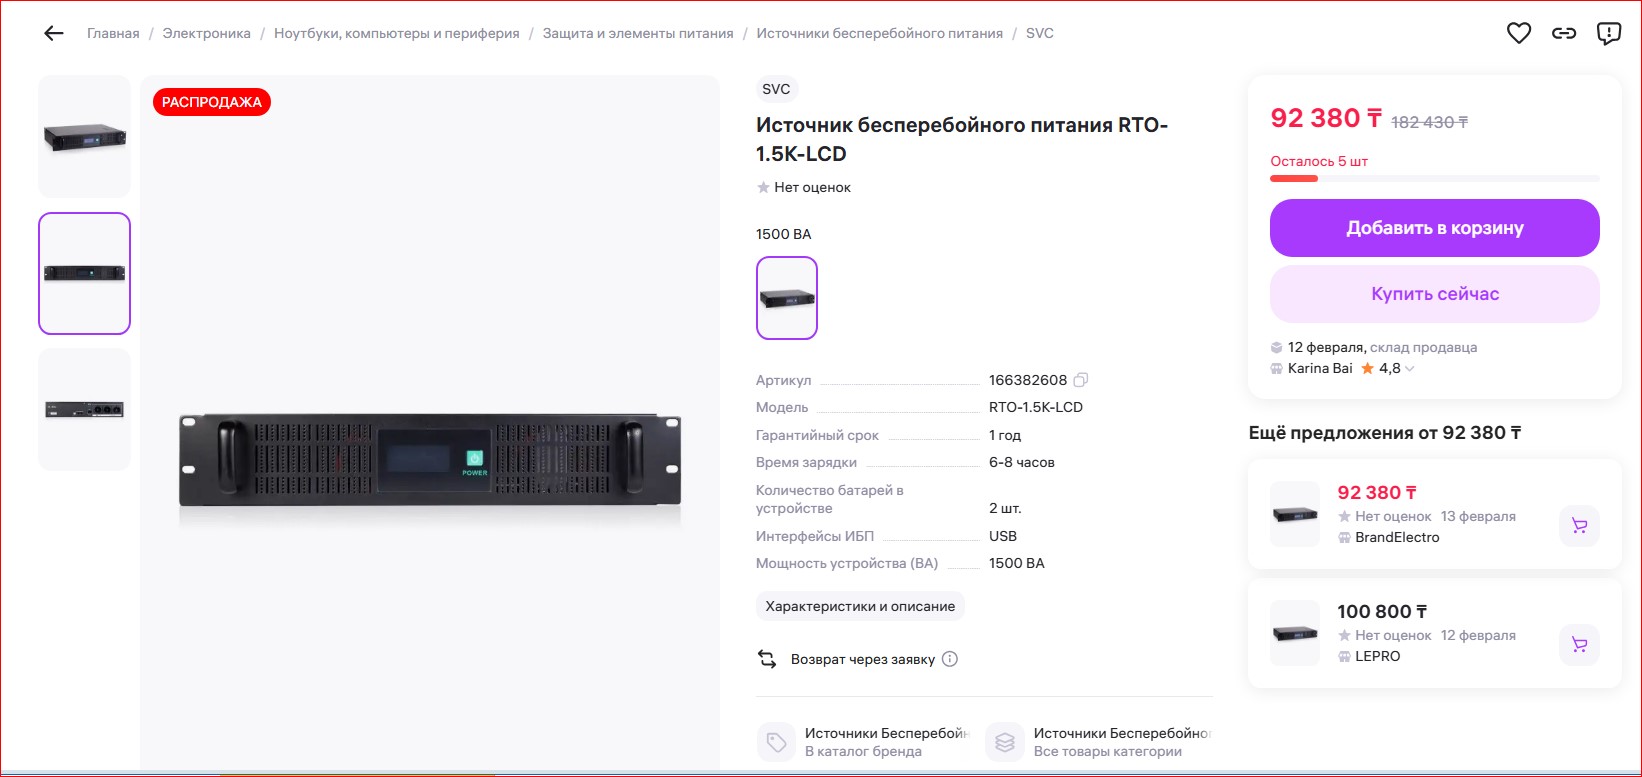Add product to favorites with heart icon
1642x777 pixels.
tap(1519, 33)
